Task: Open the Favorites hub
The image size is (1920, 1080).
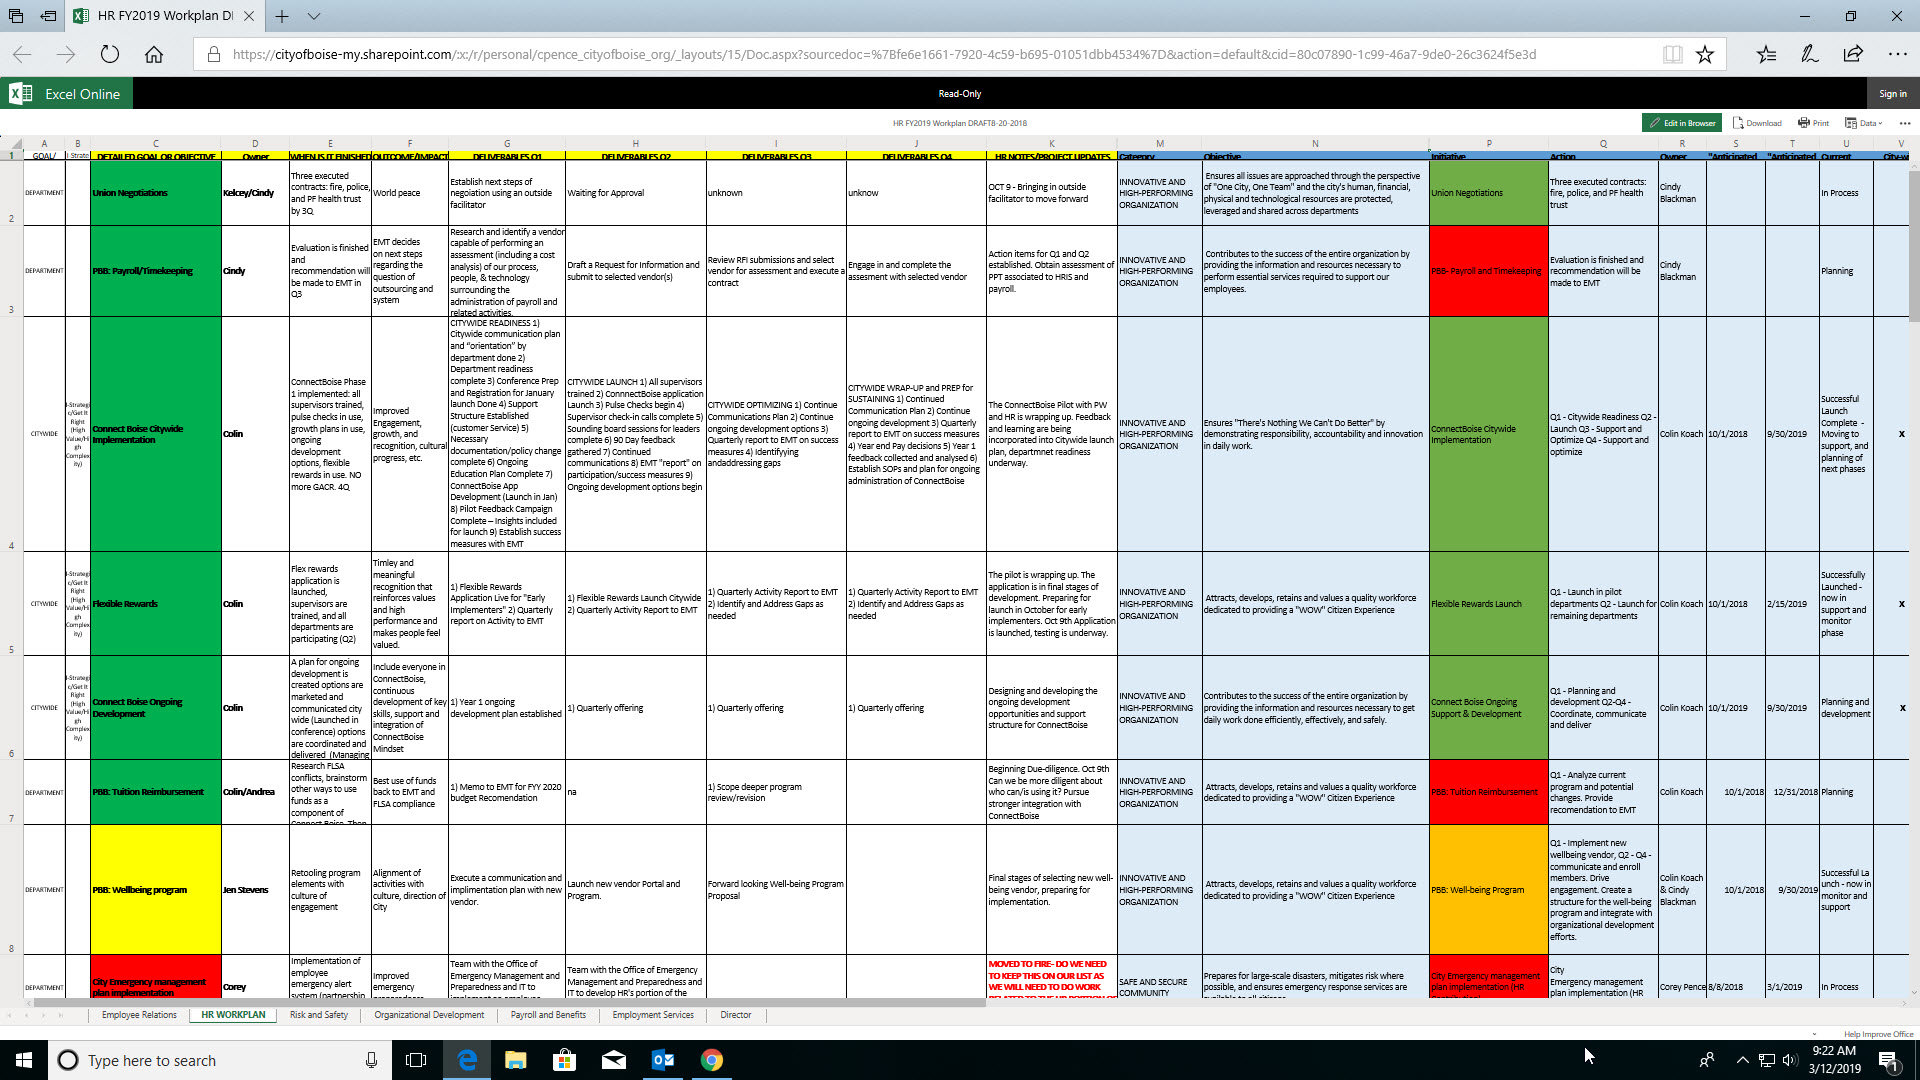Action: 1766,54
